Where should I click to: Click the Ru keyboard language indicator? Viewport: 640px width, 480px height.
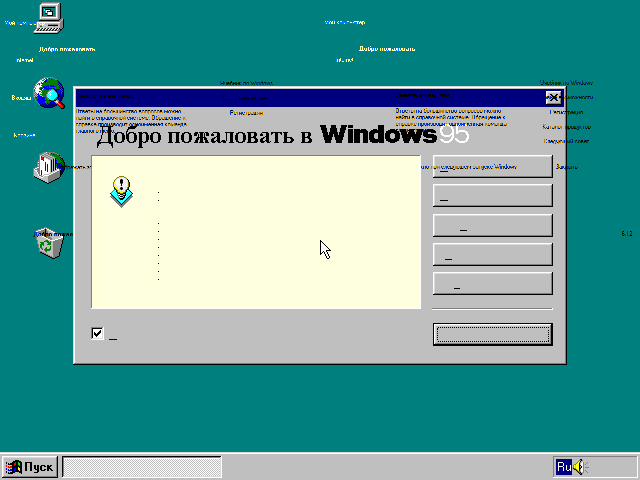point(564,466)
